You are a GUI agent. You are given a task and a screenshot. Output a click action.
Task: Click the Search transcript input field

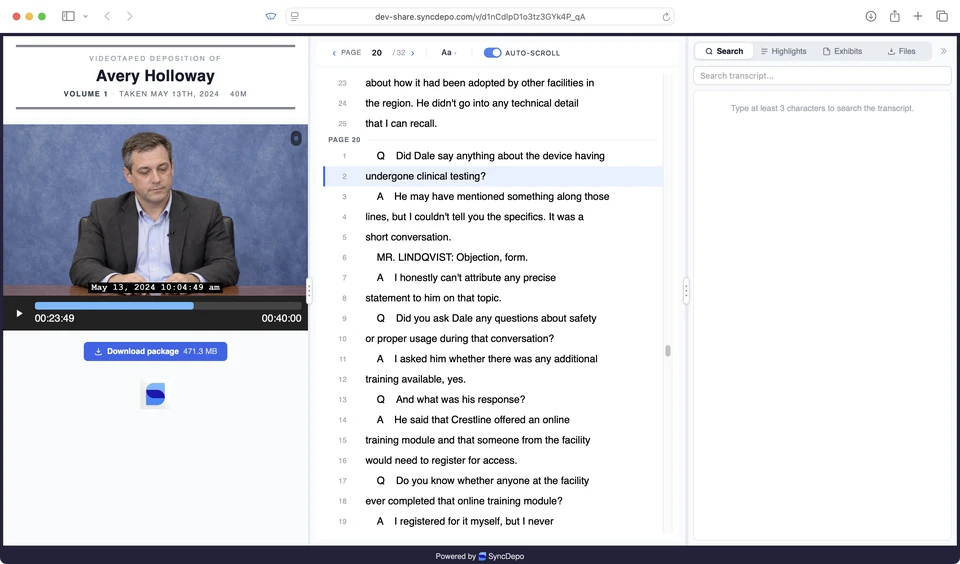822,76
